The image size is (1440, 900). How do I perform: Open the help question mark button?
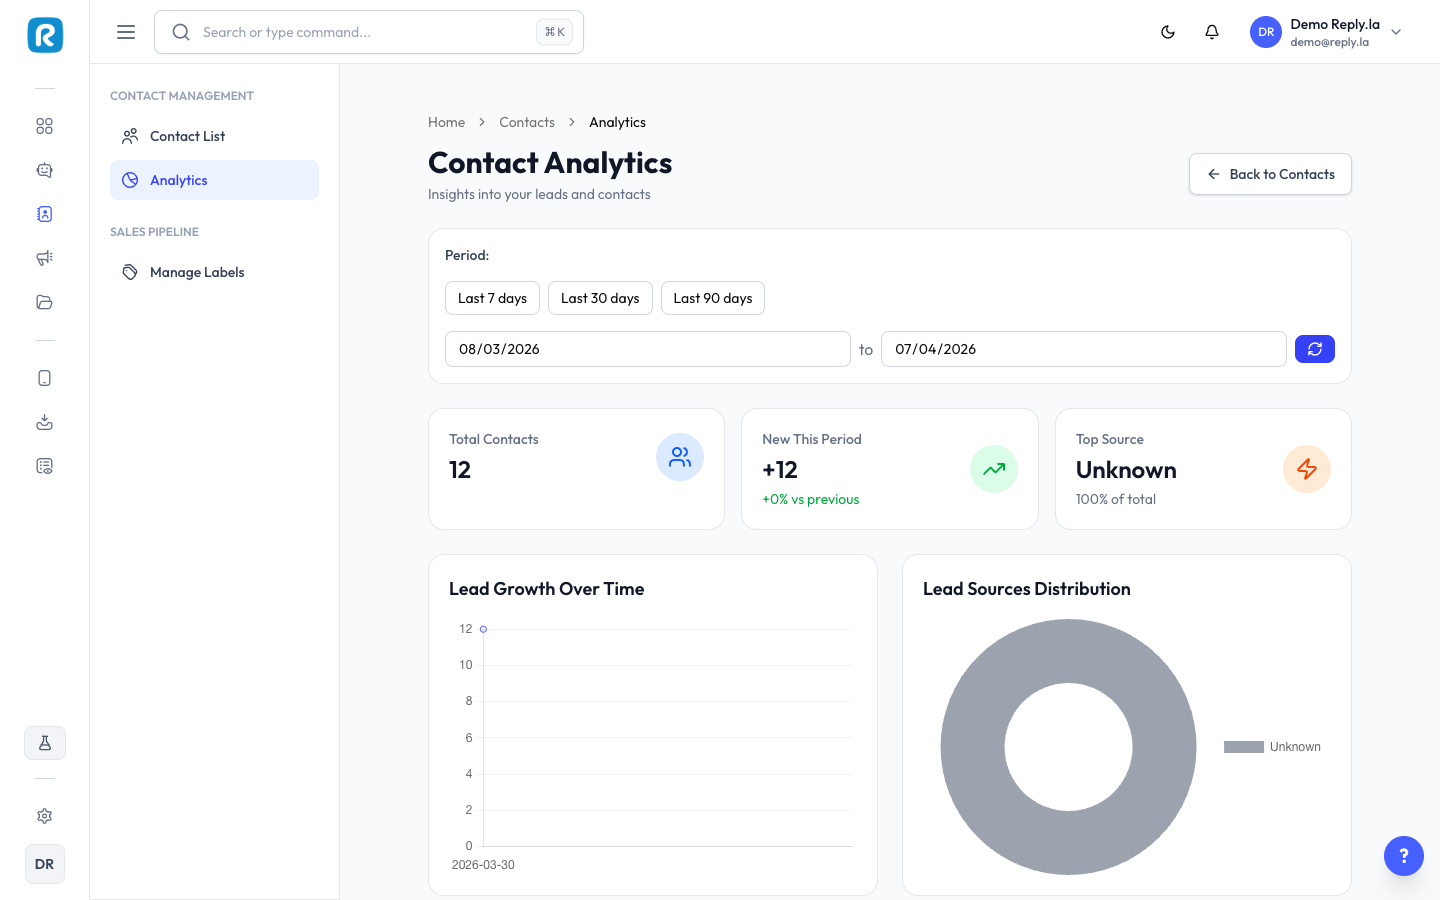1404,856
